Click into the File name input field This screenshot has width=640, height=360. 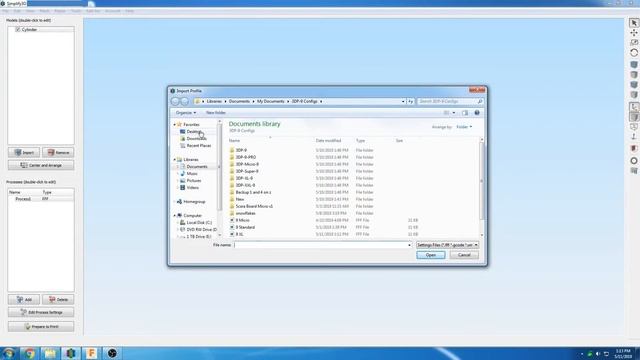tap(323, 245)
